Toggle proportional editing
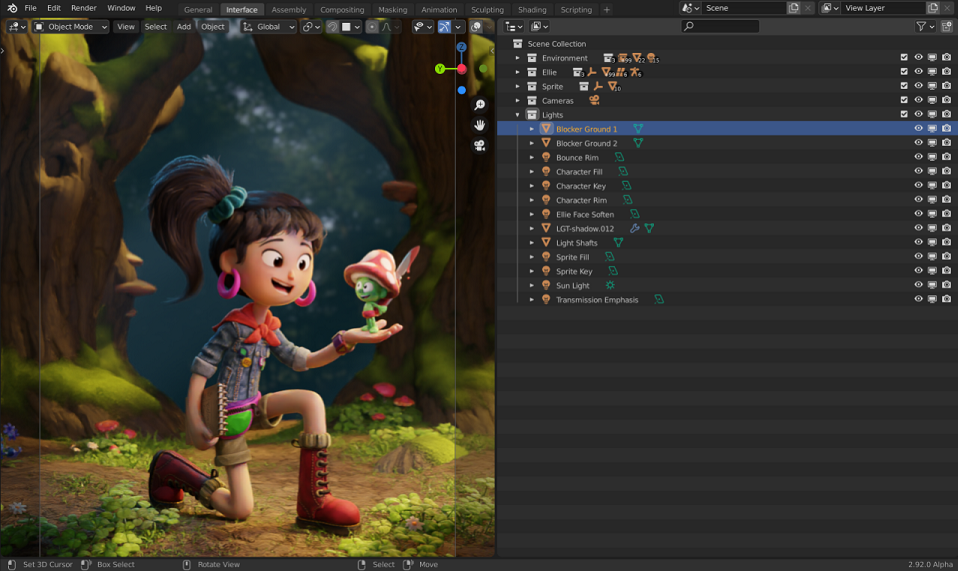This screenshot has width=958, height=571. [372, 27]
